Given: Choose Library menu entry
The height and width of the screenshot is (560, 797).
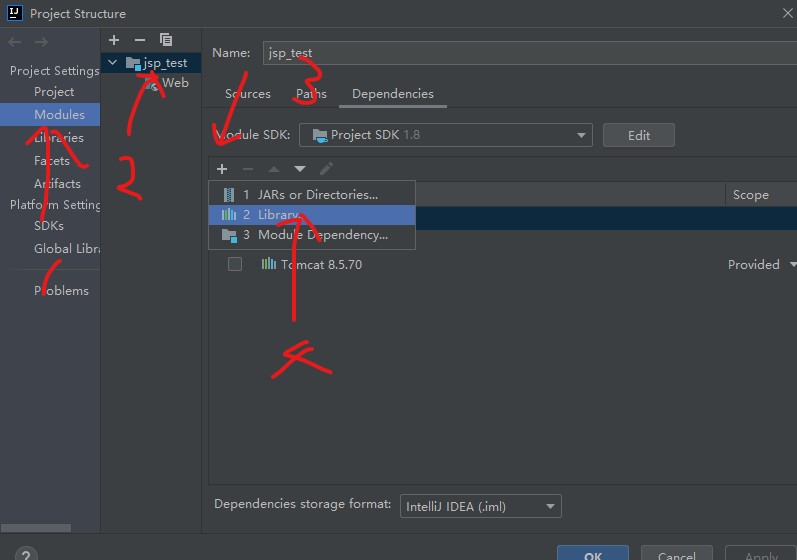Looking at the screenshot, I should [x=312, y=215].
